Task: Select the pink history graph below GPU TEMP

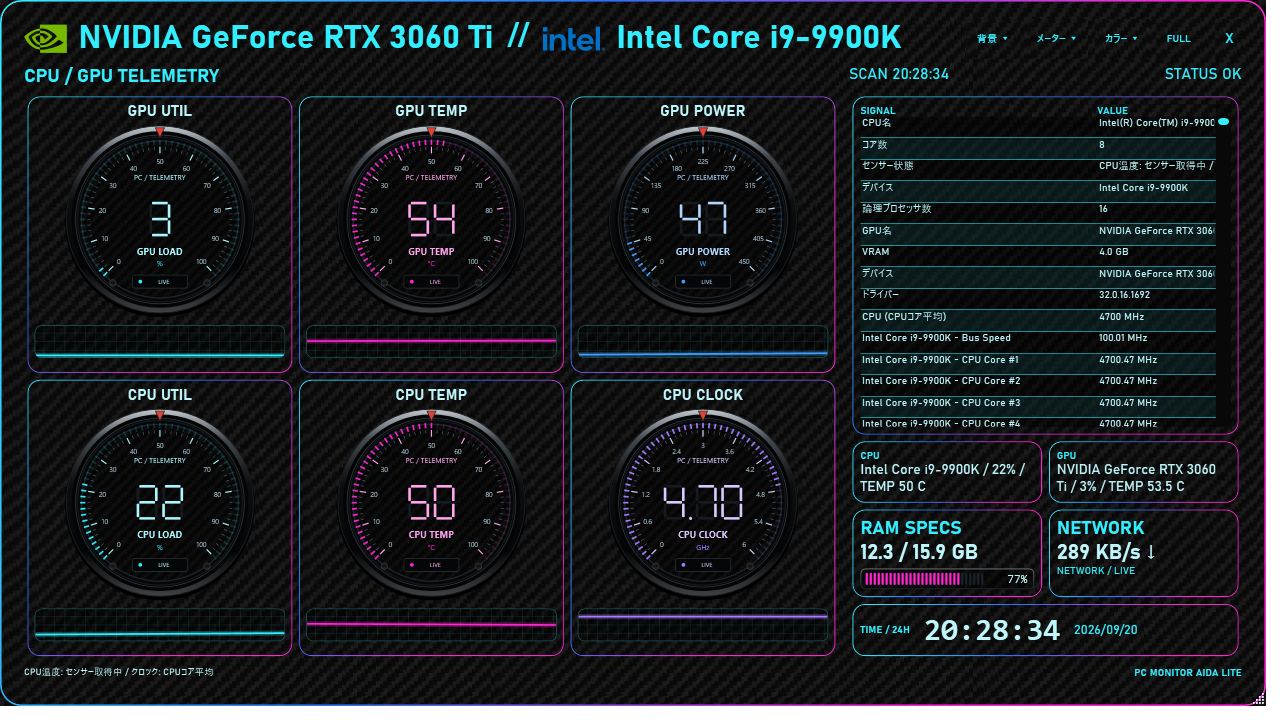Action: tap(432, 341)
